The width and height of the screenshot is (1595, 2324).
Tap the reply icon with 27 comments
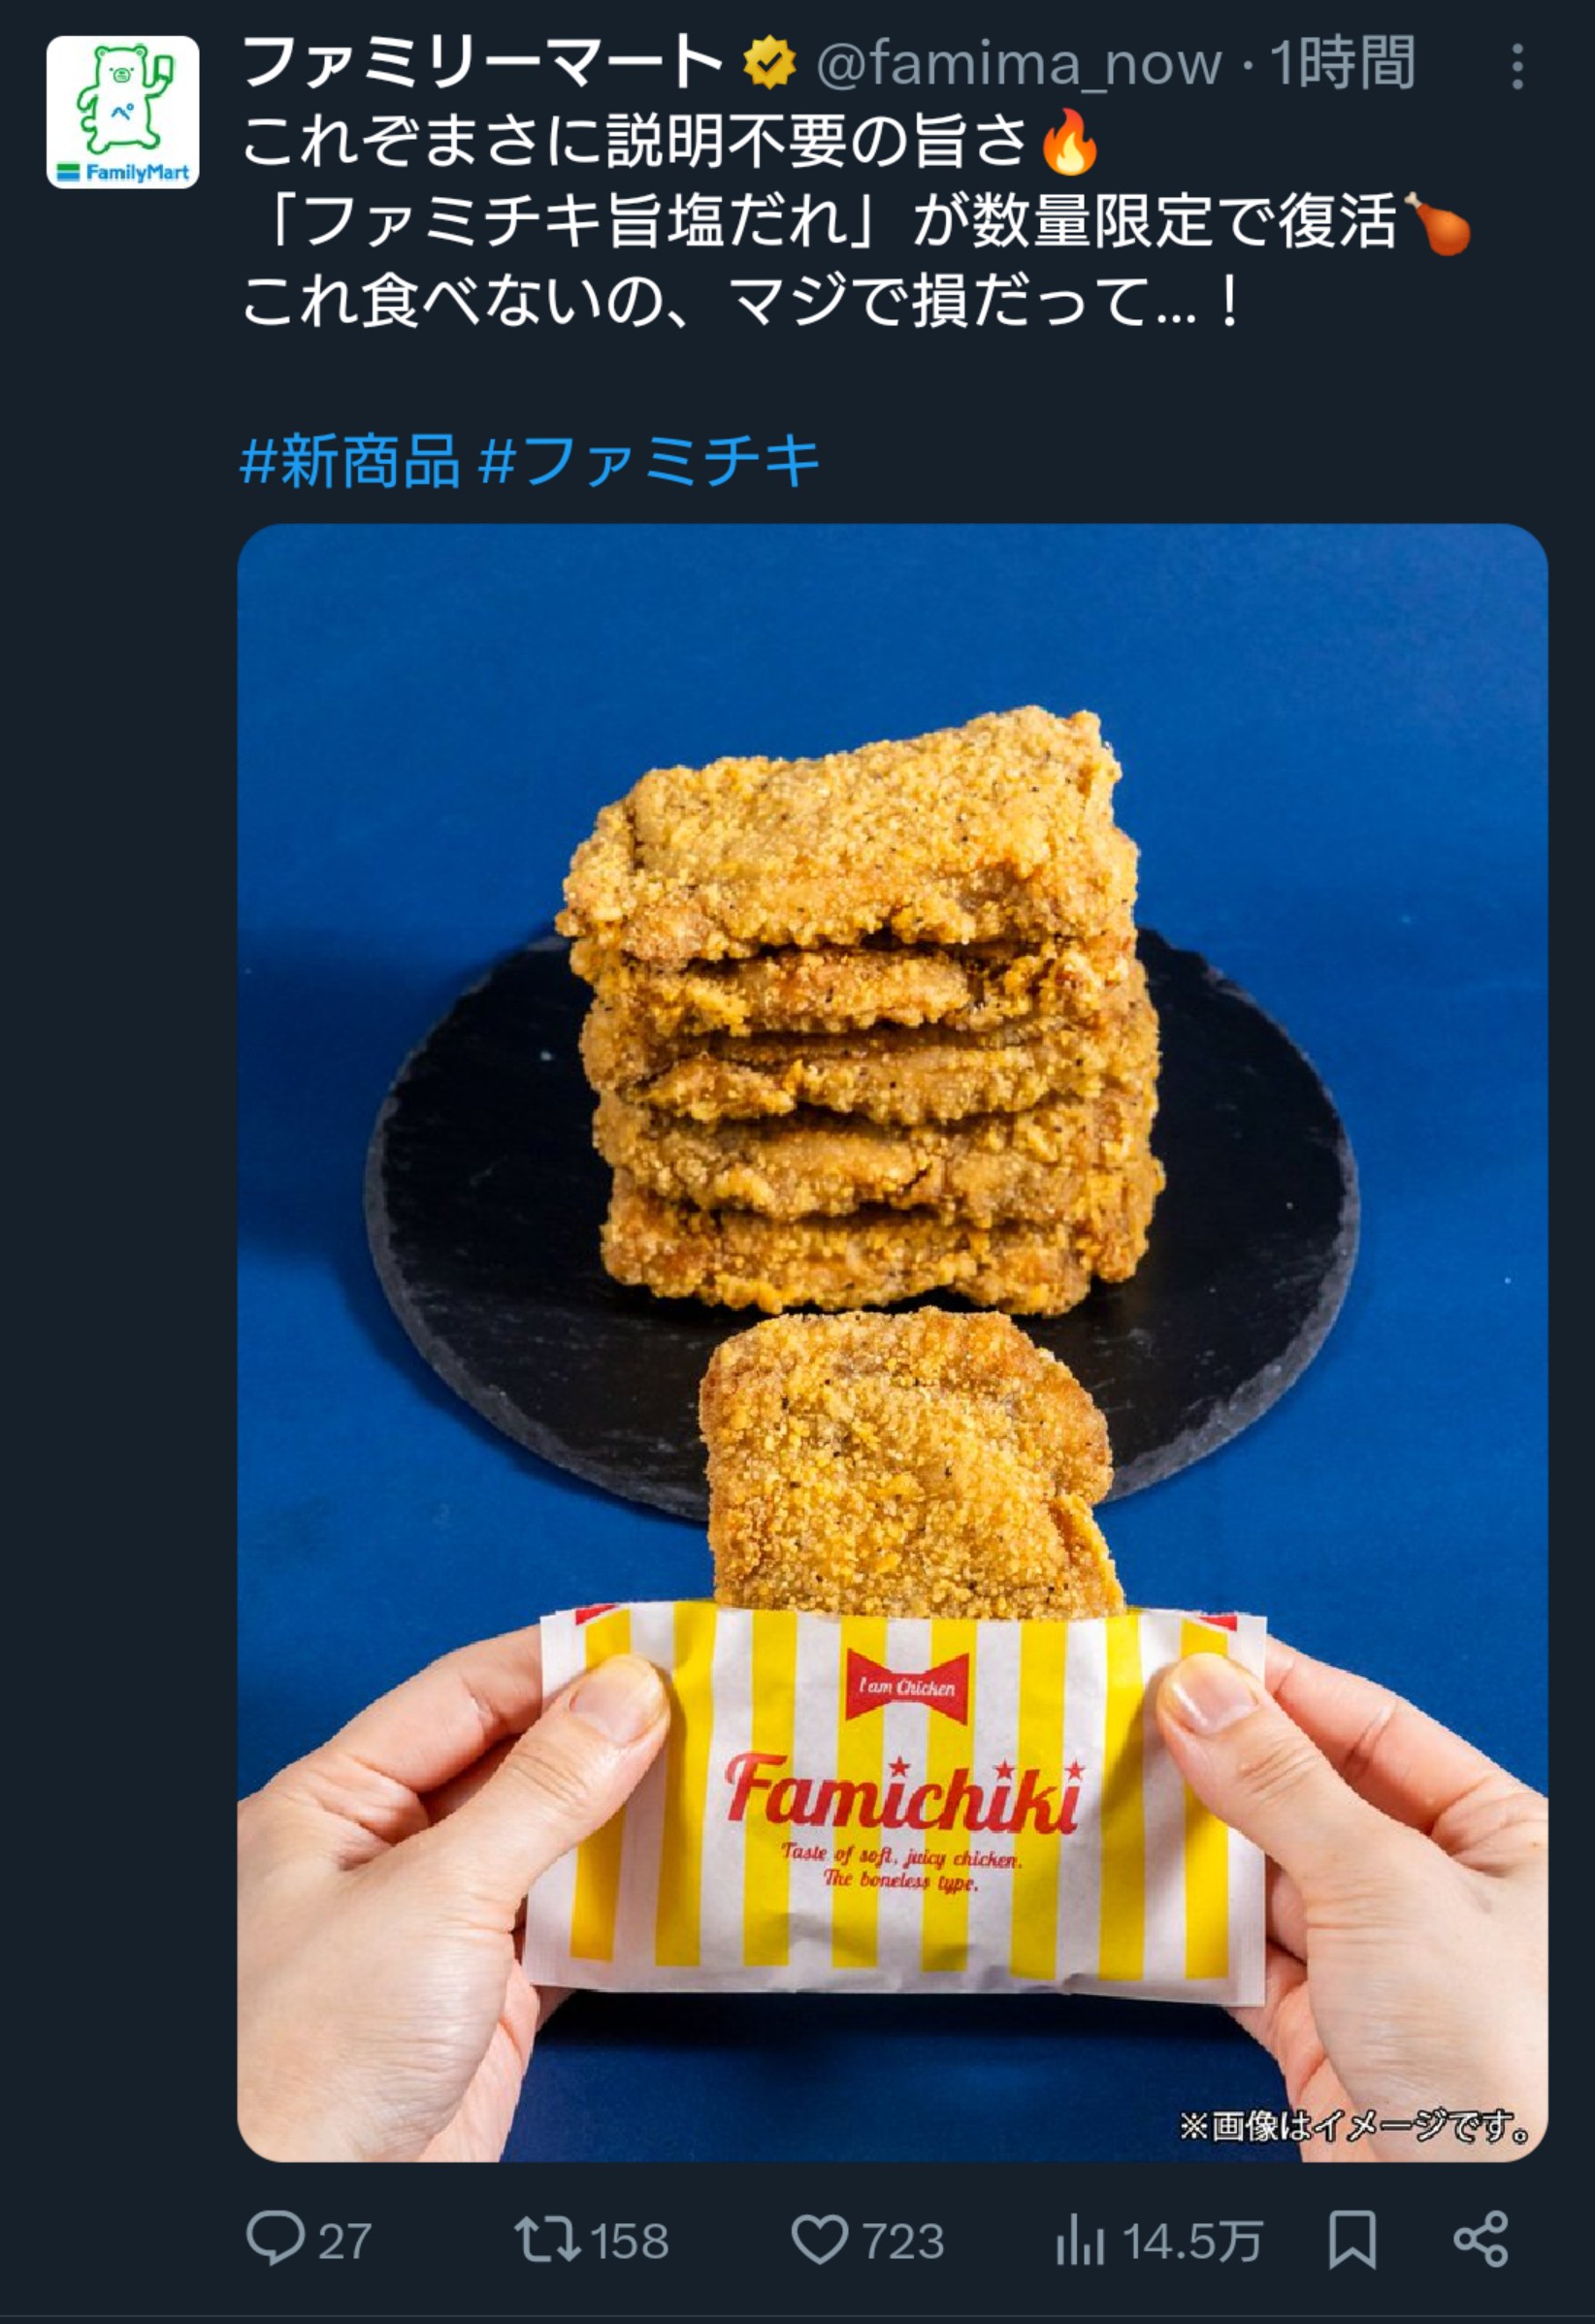point(275,2240)
